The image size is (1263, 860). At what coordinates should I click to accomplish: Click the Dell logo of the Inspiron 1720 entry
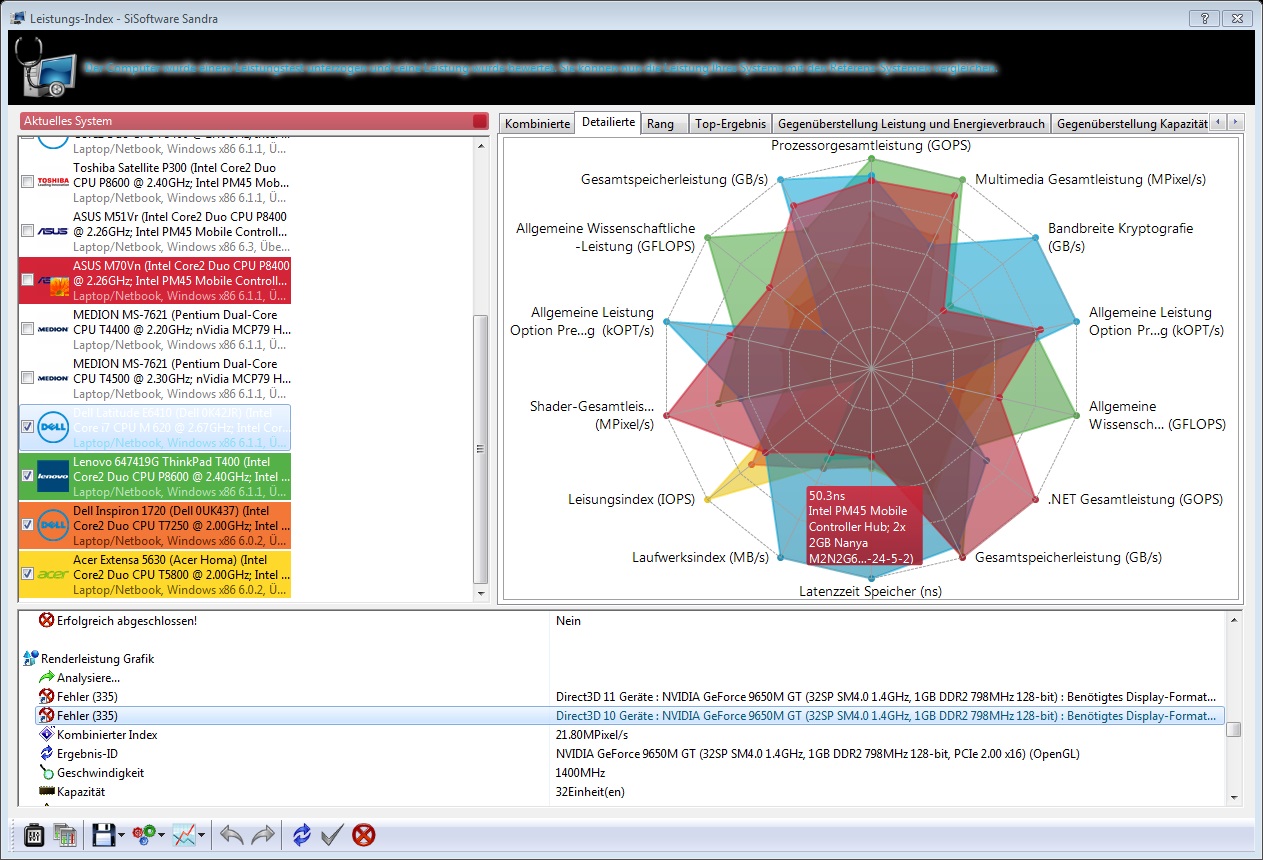click(x=53, y=525)
